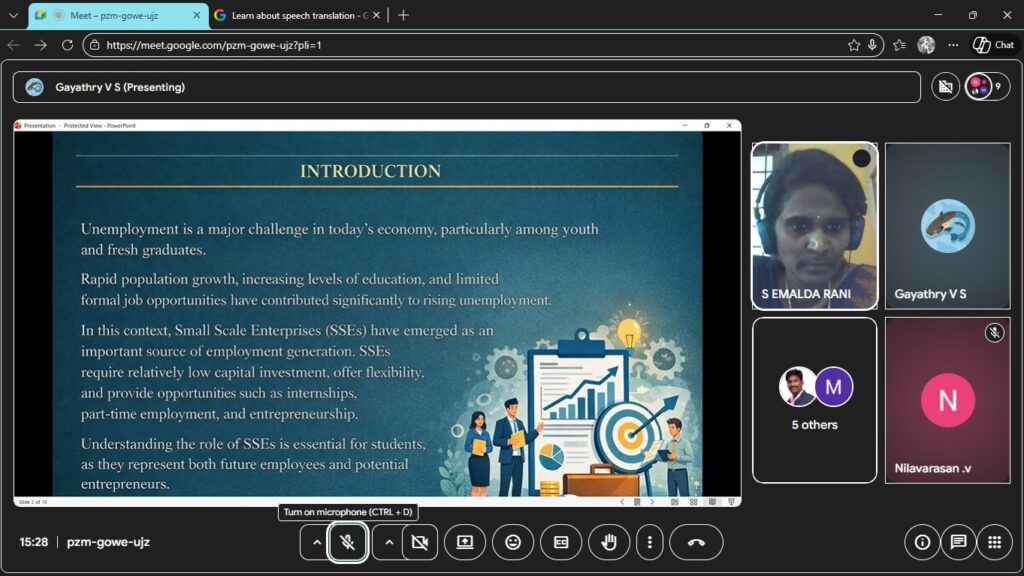
Task: Click the share screen icon
Action: 465,542
